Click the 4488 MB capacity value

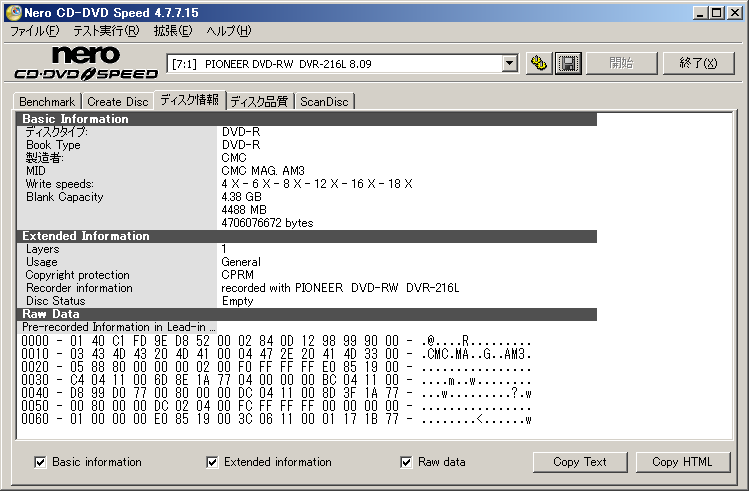(244, 210)
